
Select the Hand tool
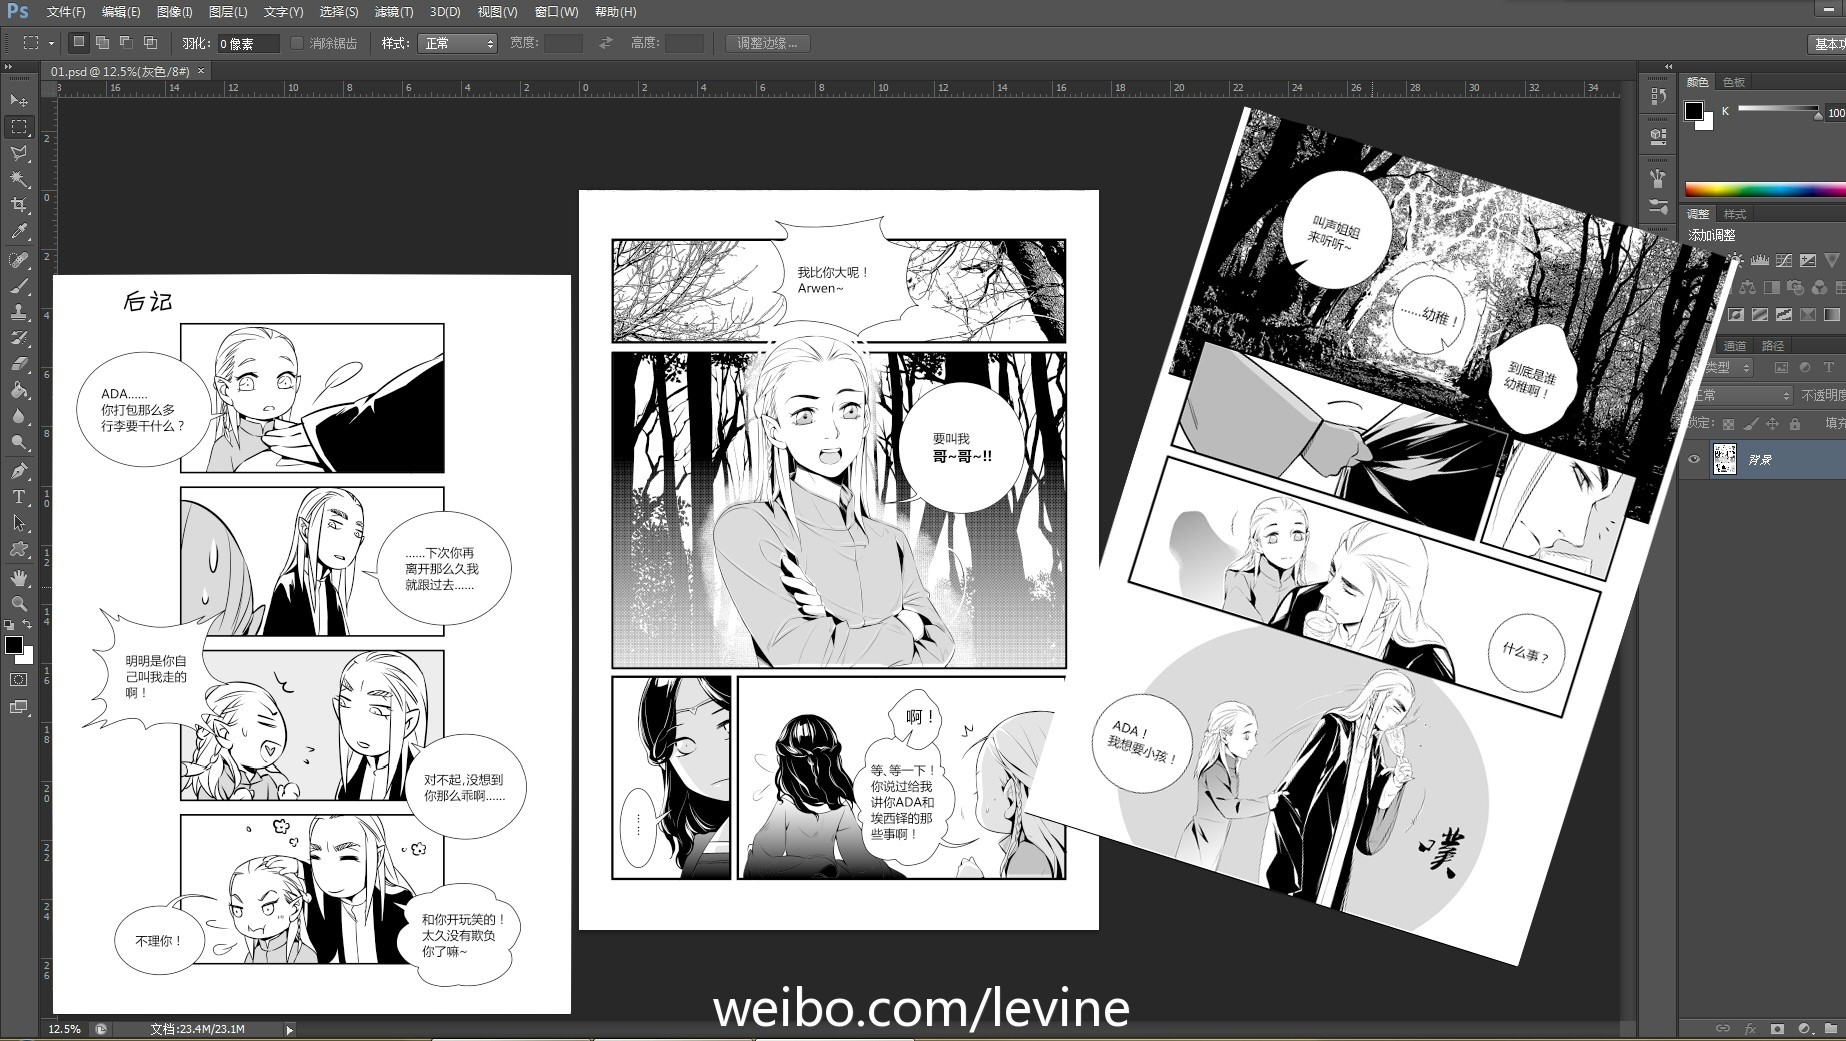(19, 578)
